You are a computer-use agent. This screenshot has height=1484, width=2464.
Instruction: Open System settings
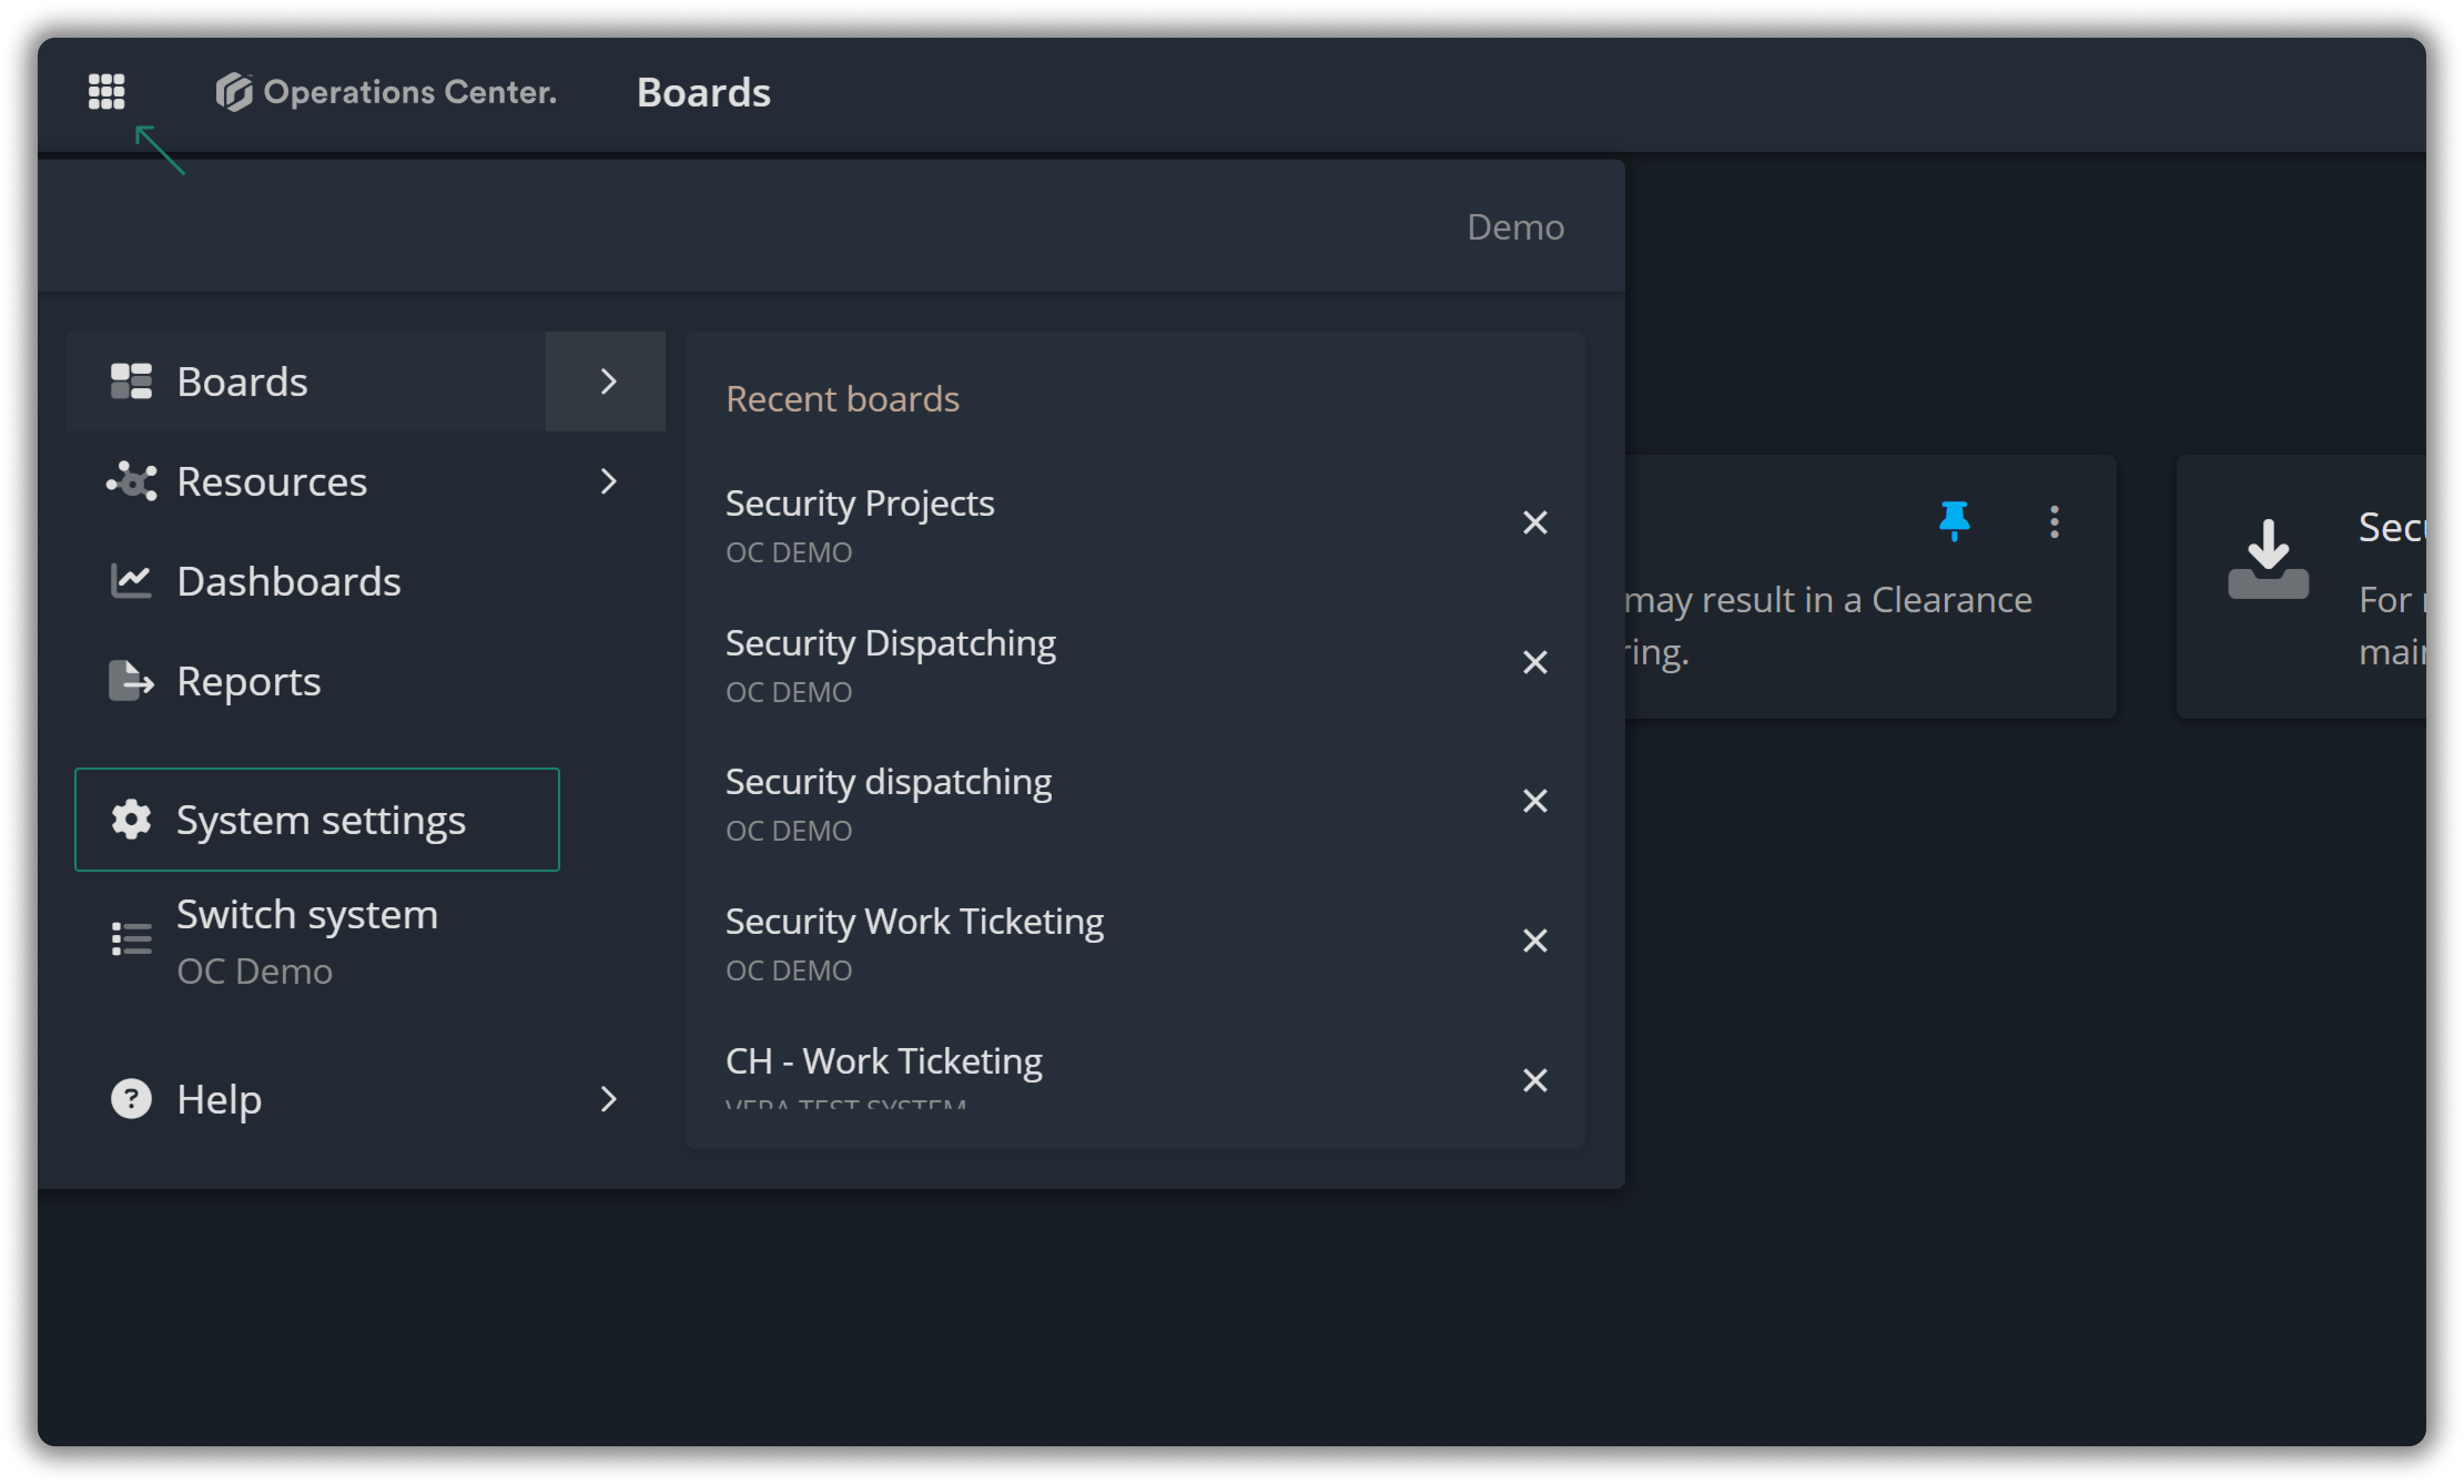pyautogui.click(x=317, y=819)
